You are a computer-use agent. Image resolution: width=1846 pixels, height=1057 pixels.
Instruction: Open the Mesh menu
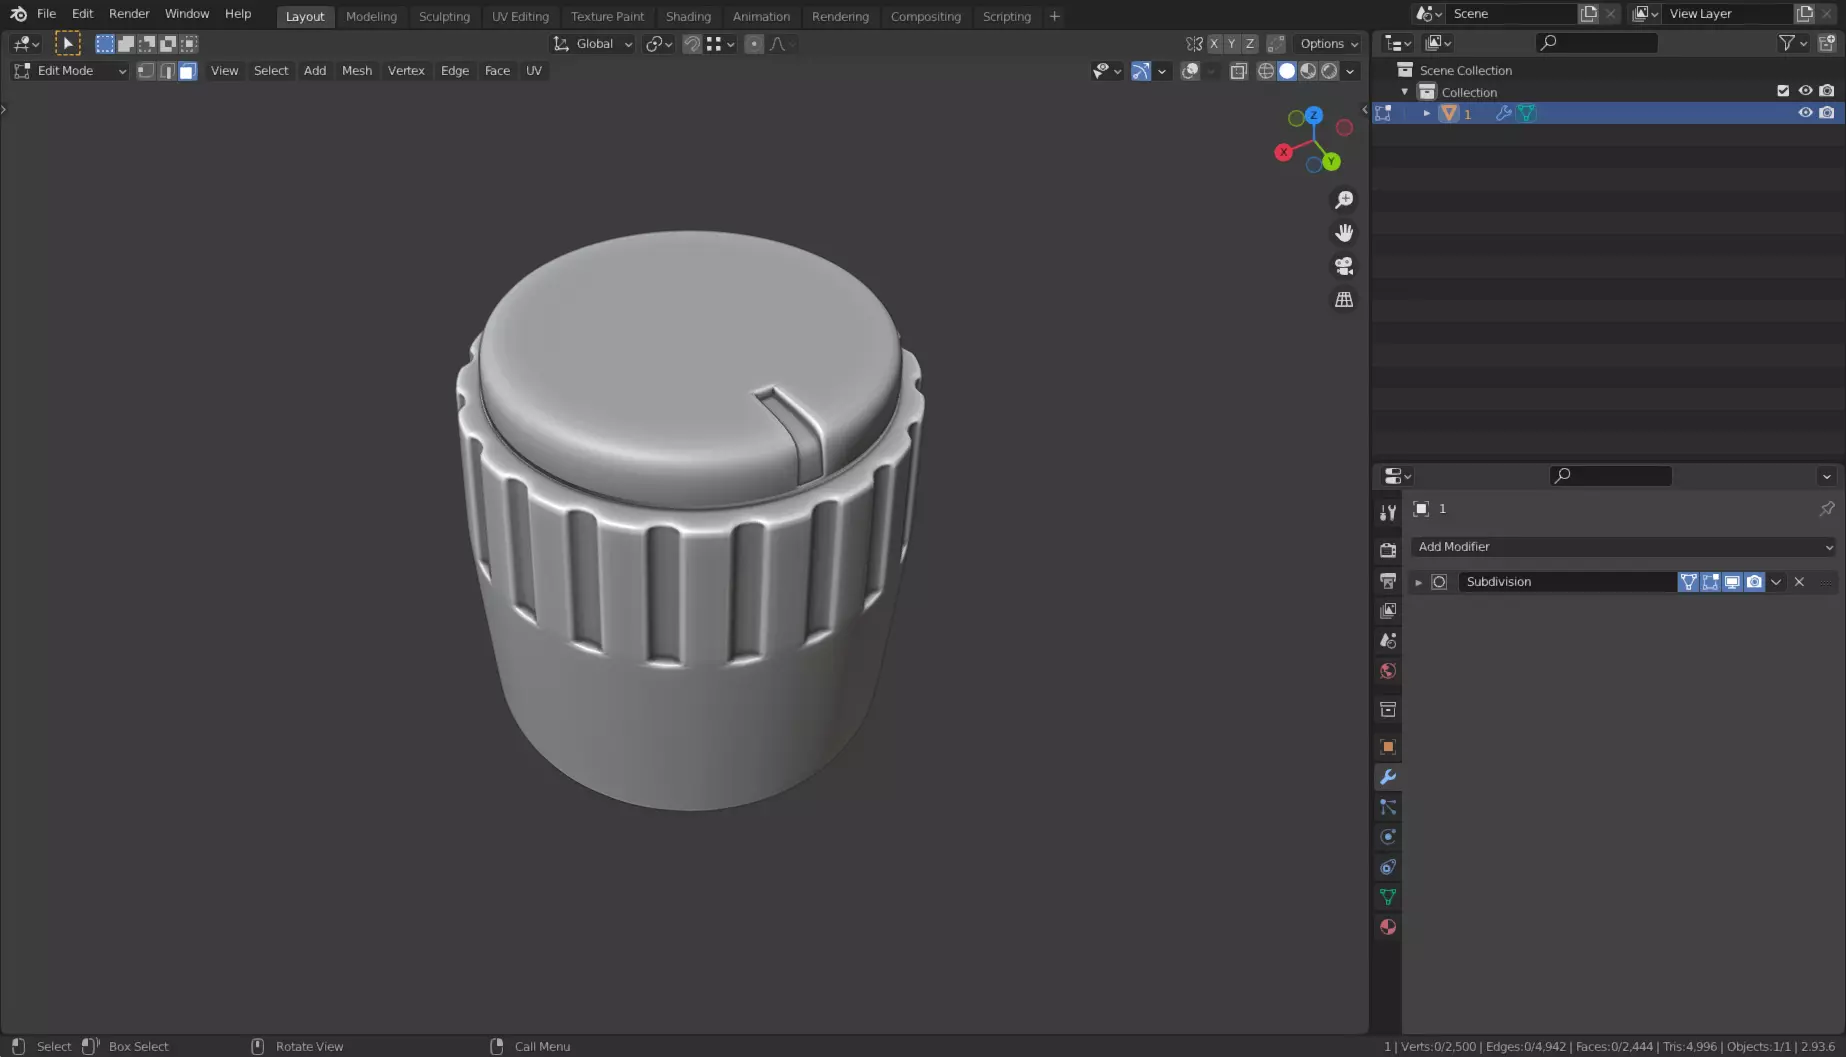(357, 71)
